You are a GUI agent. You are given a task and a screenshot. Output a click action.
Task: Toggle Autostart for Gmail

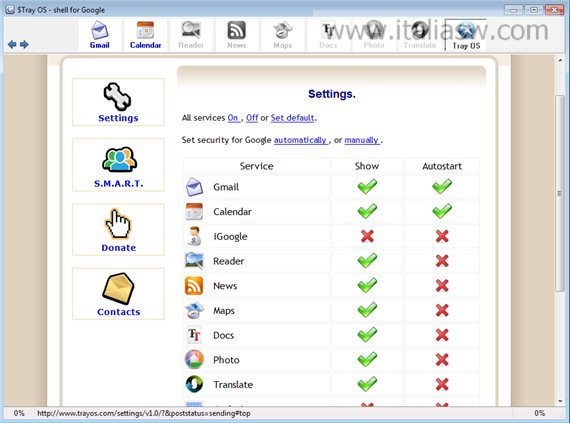click(x=442, y=187)
